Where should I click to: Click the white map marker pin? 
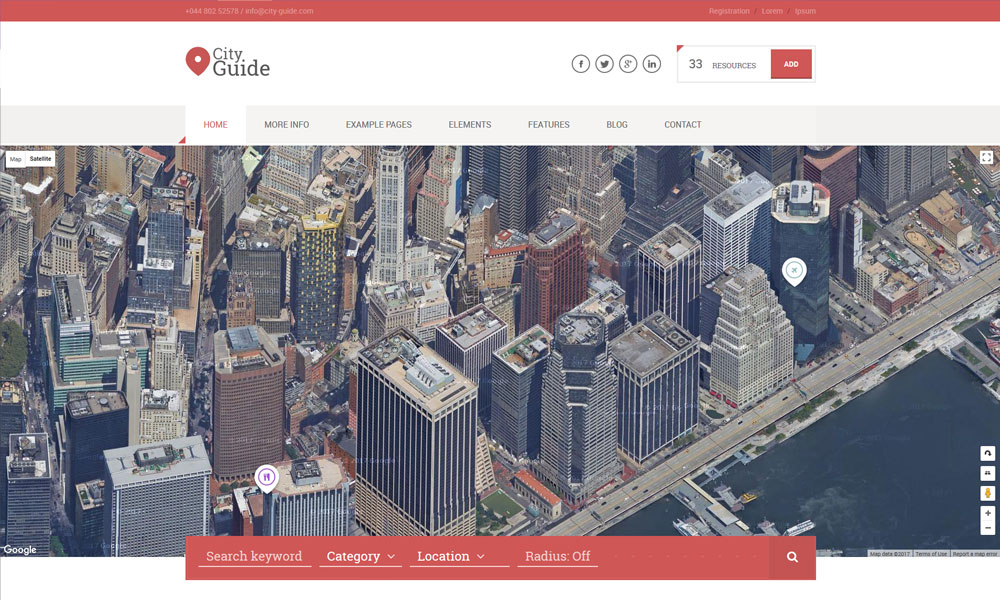click(794, 270)
